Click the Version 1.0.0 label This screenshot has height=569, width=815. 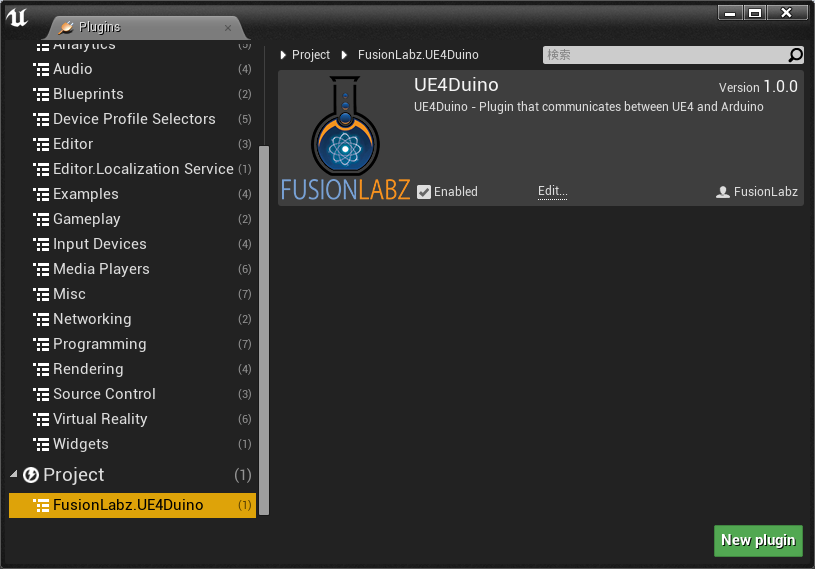(x=758, y=87)
